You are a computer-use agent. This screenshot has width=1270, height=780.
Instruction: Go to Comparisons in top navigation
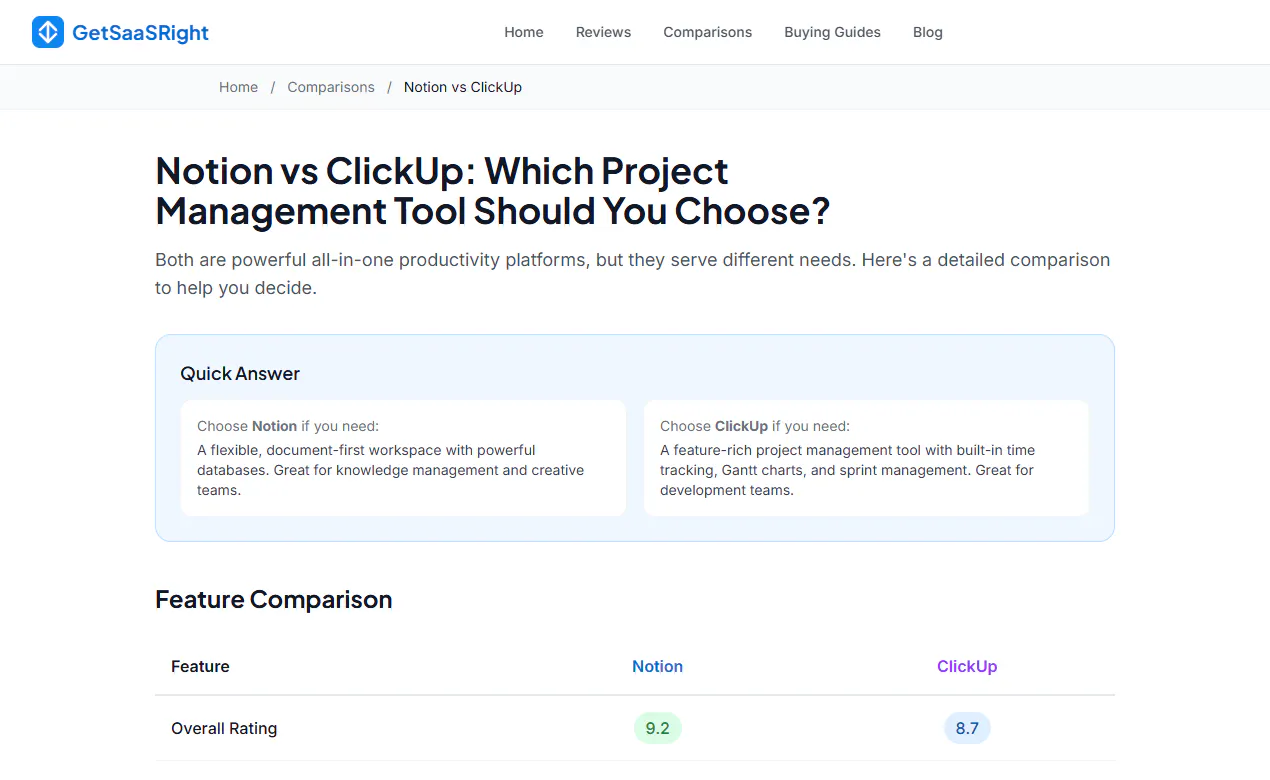(x=707, y=32)
